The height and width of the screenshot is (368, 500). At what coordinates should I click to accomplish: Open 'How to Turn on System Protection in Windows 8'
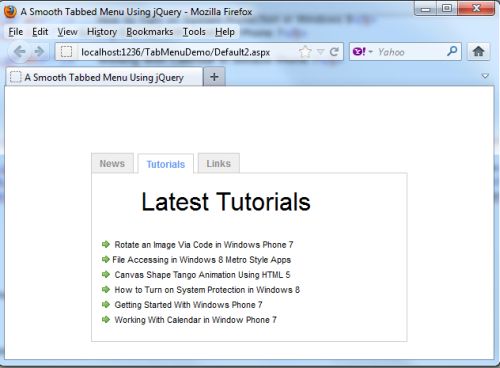point(207,290)
